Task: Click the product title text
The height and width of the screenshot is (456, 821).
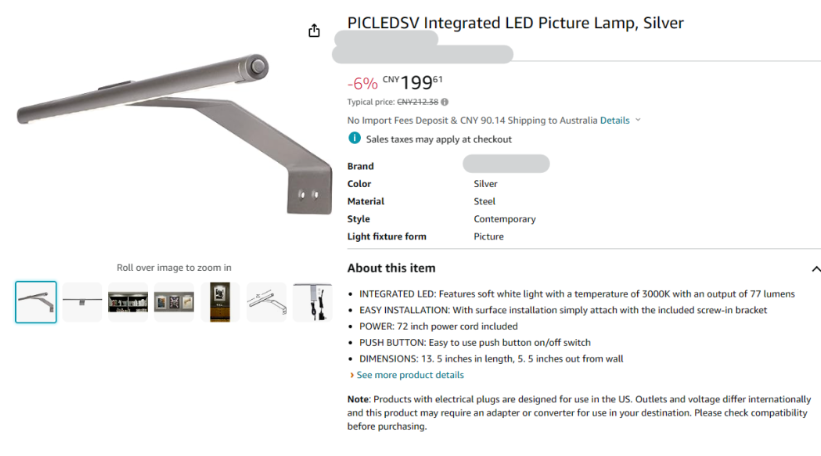Action: tap(515, 23)
